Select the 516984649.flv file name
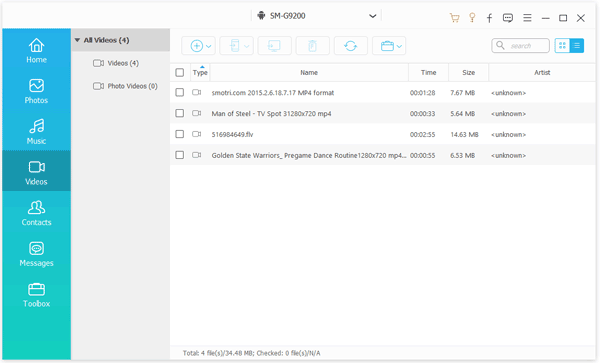600x363 pixels. tap(232, 134)
